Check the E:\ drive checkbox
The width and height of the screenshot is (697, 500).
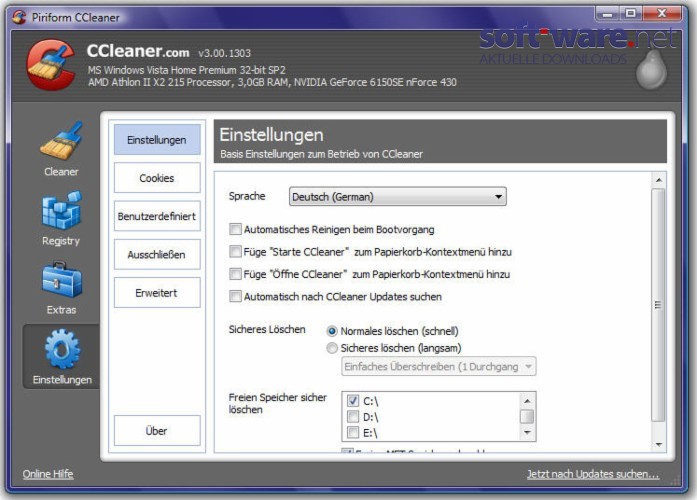(353, 432)
